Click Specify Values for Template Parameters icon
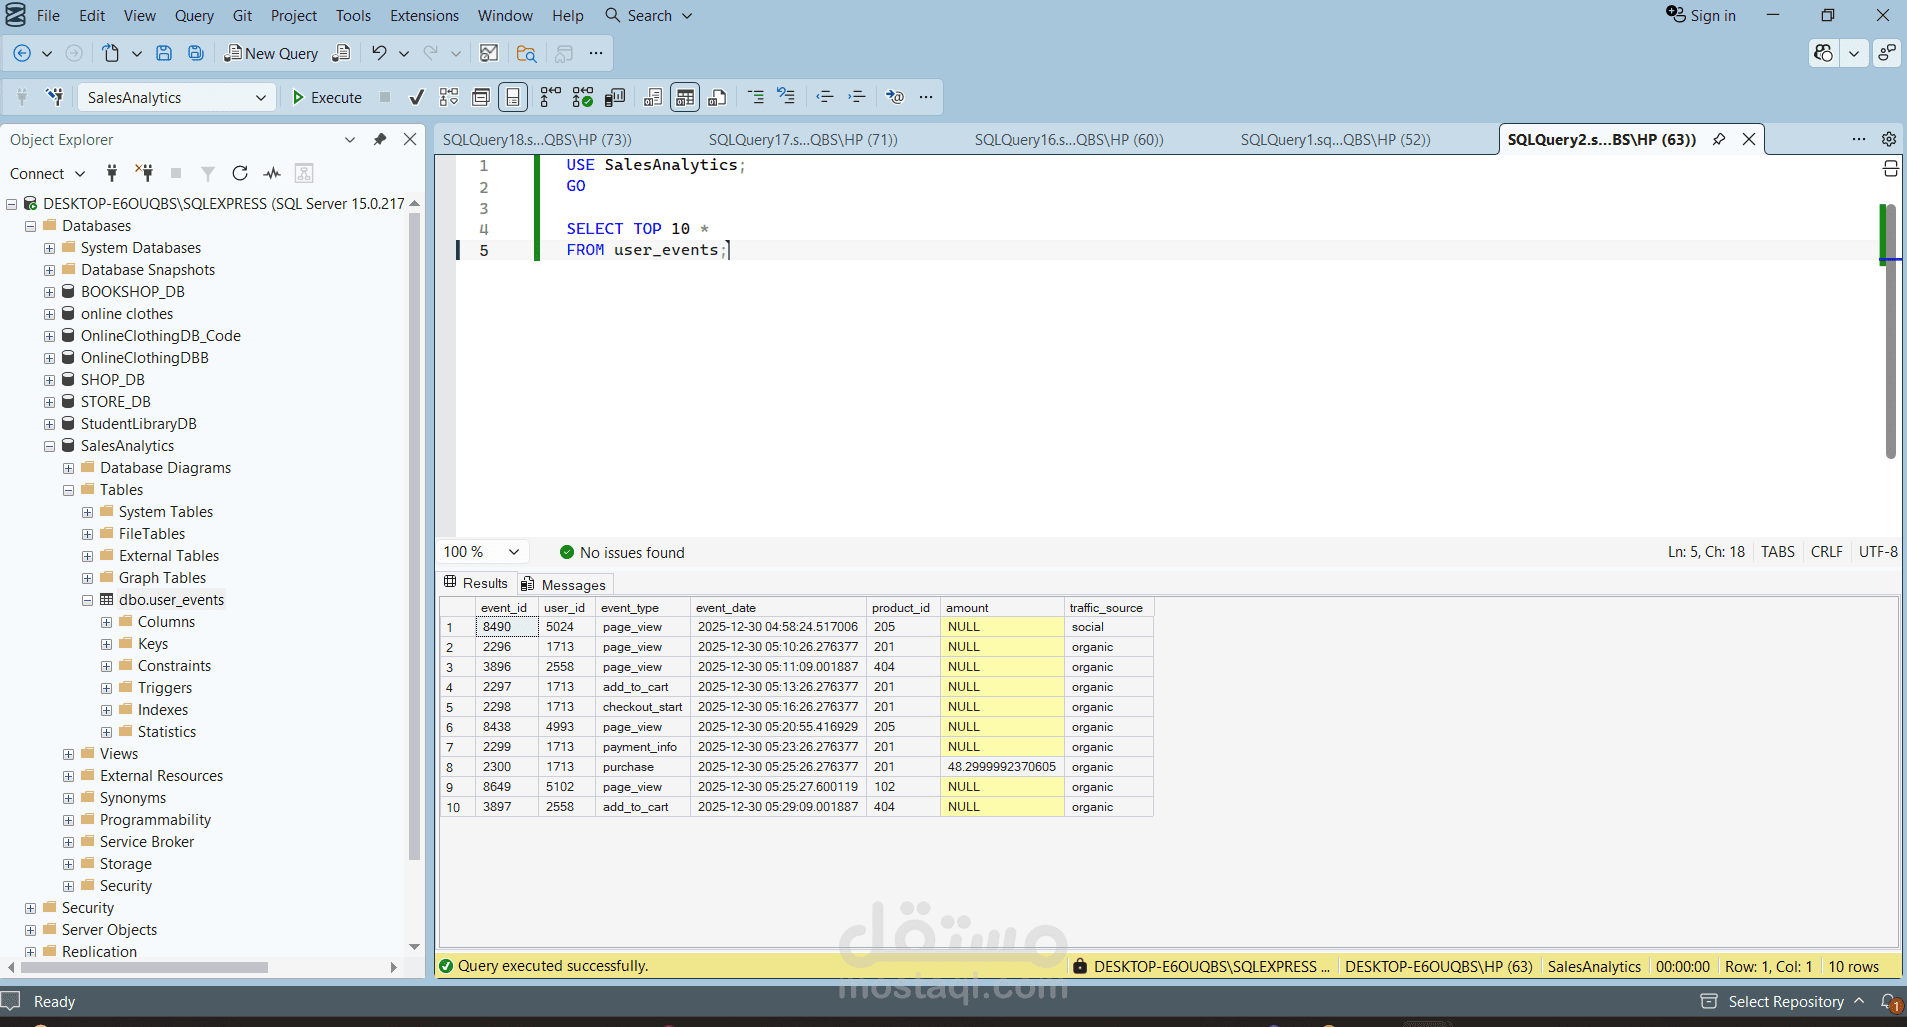The height and width of the screenshot is (1027, 1907). tap(895, 97)
